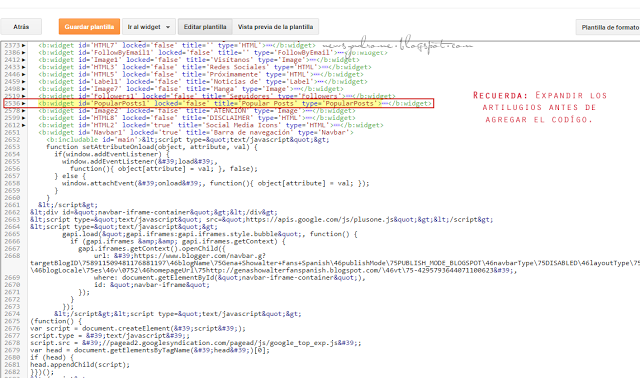640x378 pixels.
Task: Click the window.attachEvent code line
Action: [216, 183]
